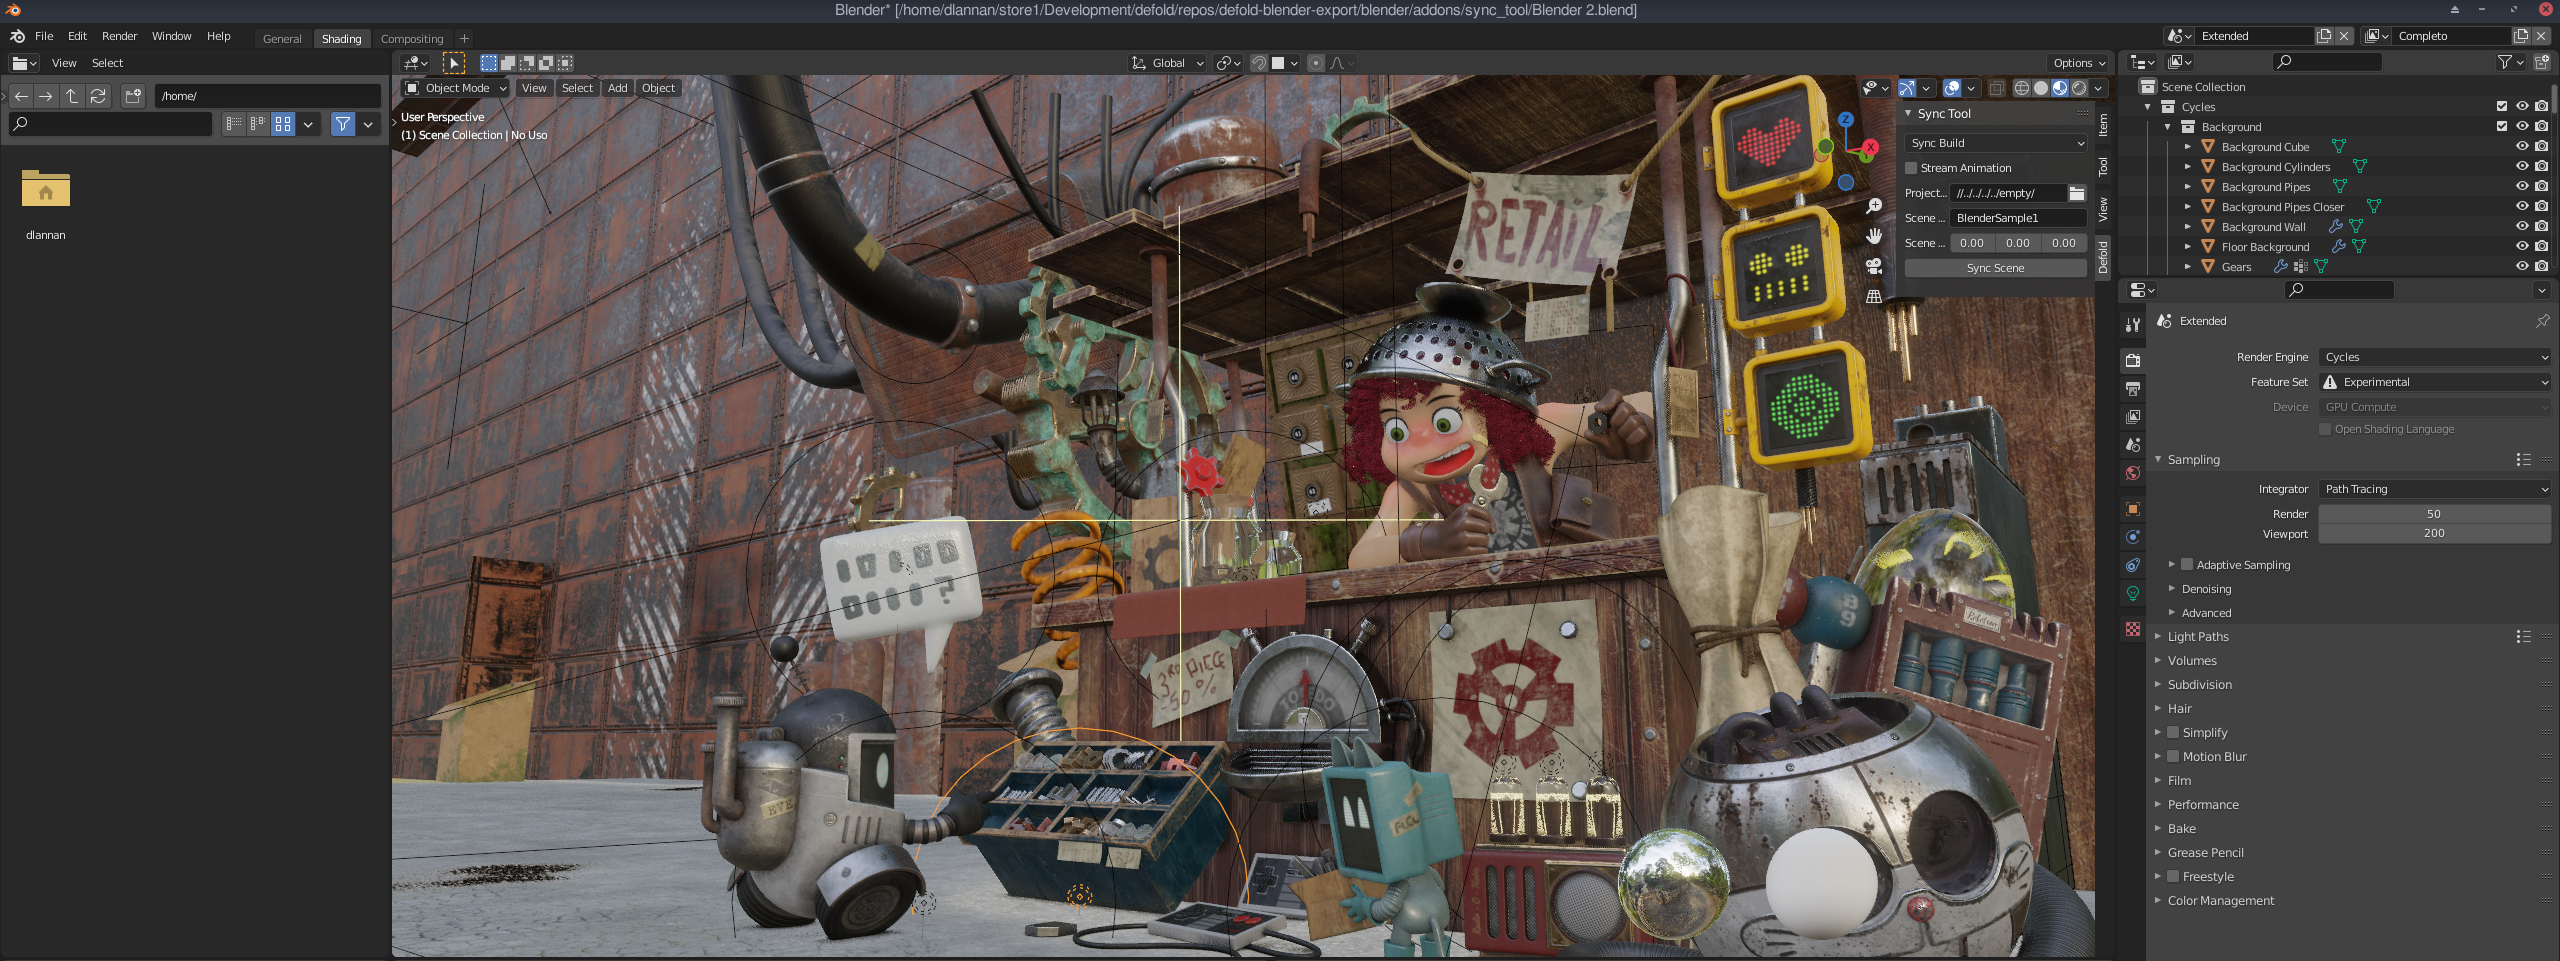Pin the Extended properties context
Image resolution: width=2560 pixels, height=961 pixels.
[2542, 321]
